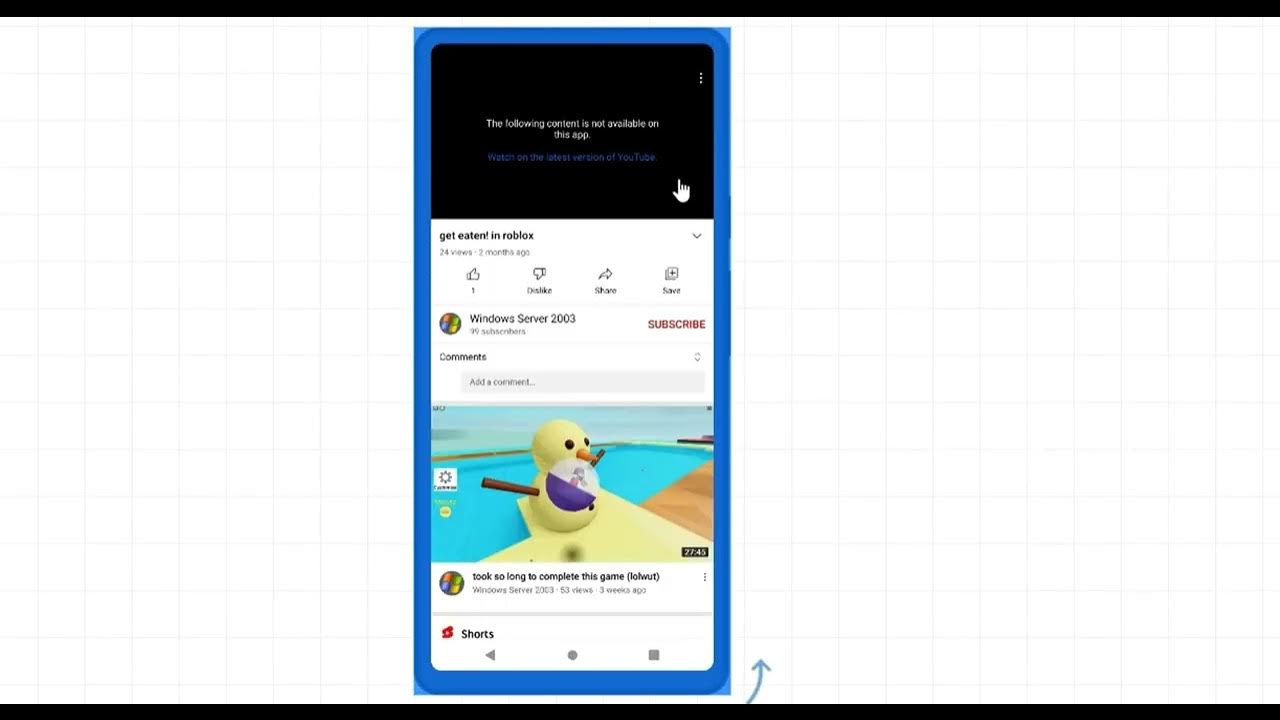This screenshot has width=1280, height=720.
Task: Expand the 'get eaten! in roblox' description chevron
Action: point(697,236)
